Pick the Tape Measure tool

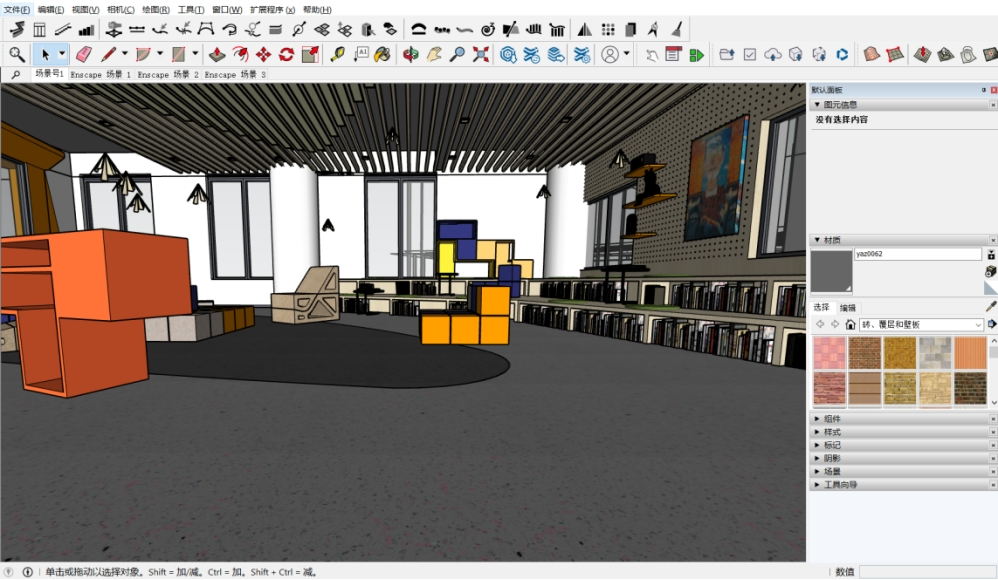(338, 54)
